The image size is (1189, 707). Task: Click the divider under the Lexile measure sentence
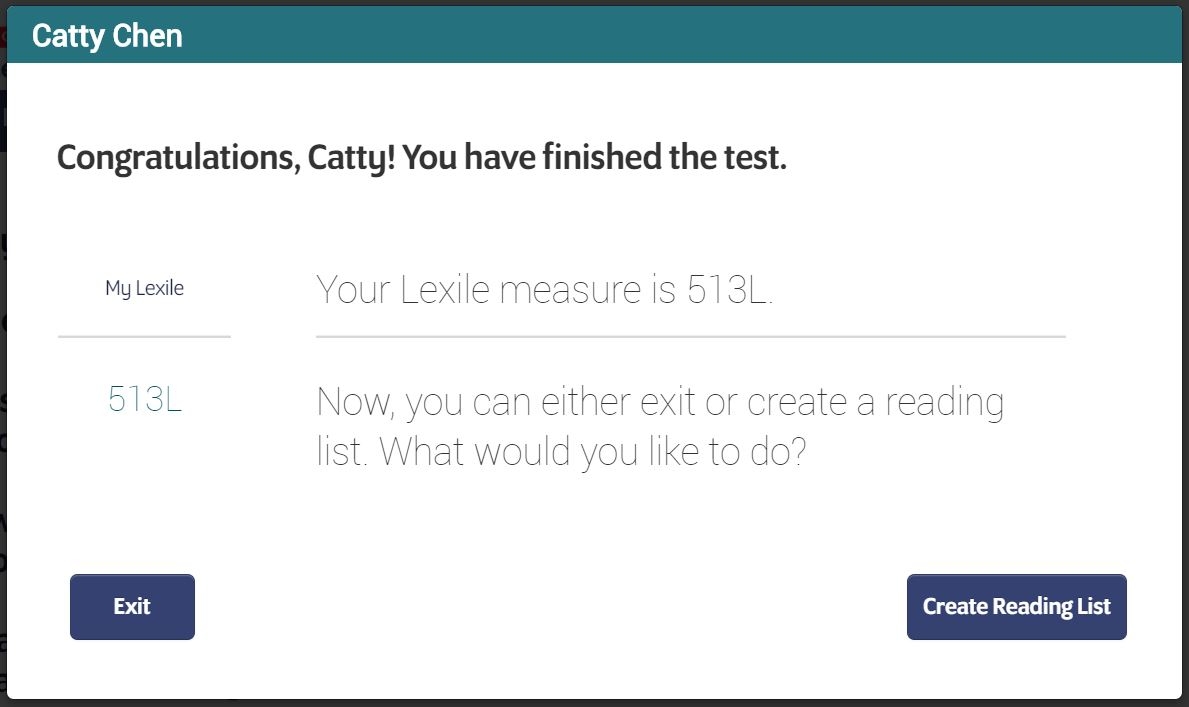point(690,337)
